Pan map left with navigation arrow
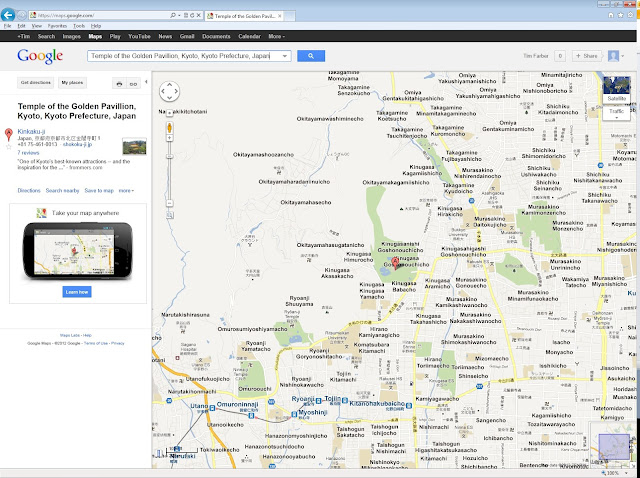Screen dimensions: 640x478 163,91
